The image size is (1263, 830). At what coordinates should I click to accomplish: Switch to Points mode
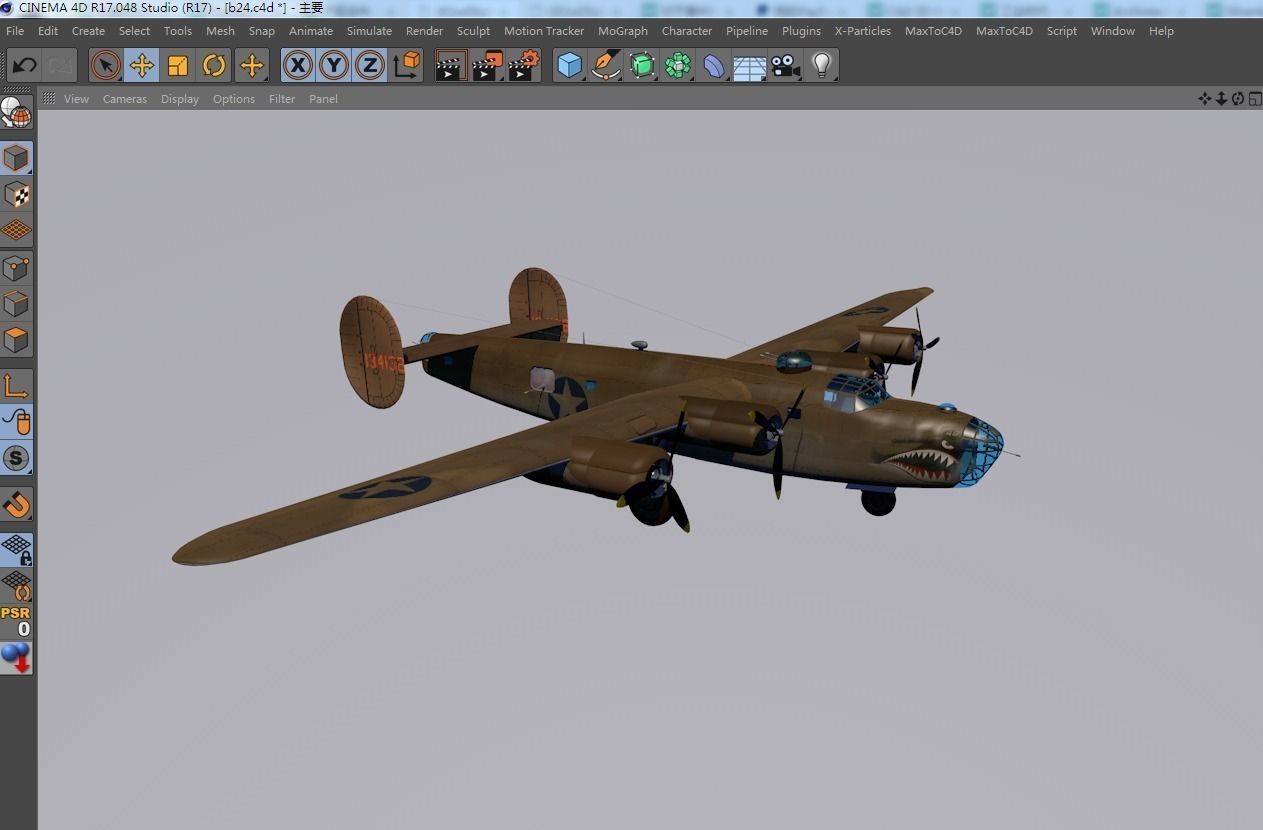[16, 267]
